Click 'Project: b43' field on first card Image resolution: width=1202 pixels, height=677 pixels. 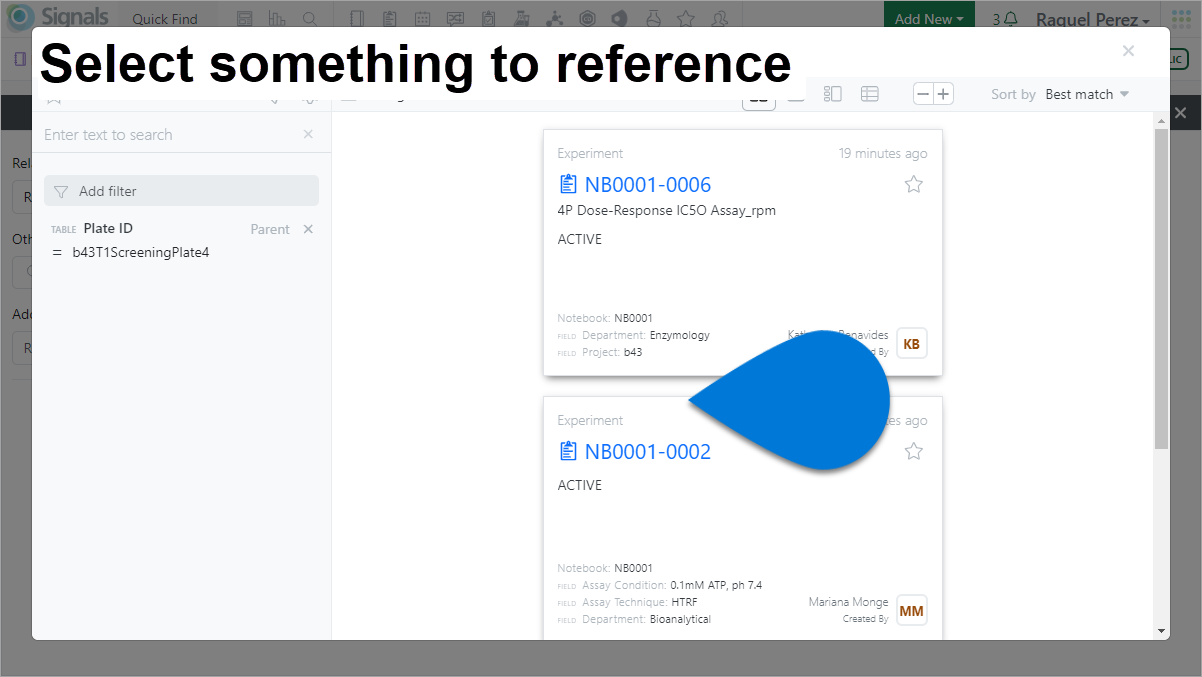pyautogui.click(x=600, y=352)
